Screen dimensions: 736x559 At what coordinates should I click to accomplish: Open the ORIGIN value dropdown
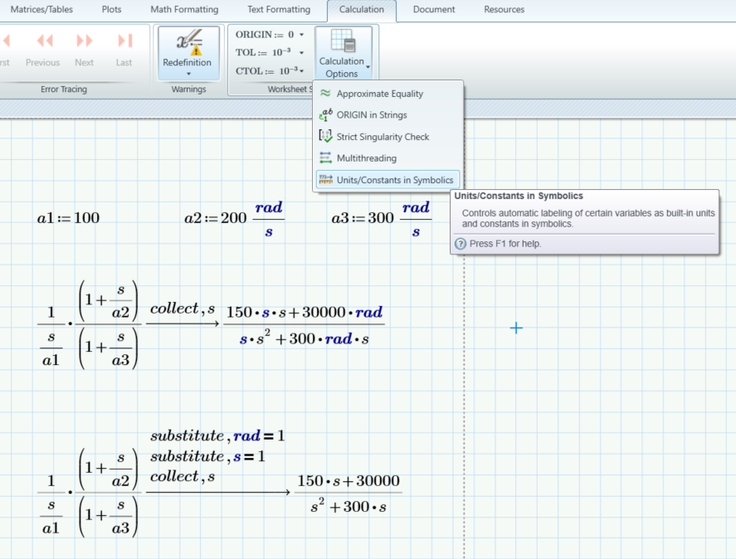point(302,35)
